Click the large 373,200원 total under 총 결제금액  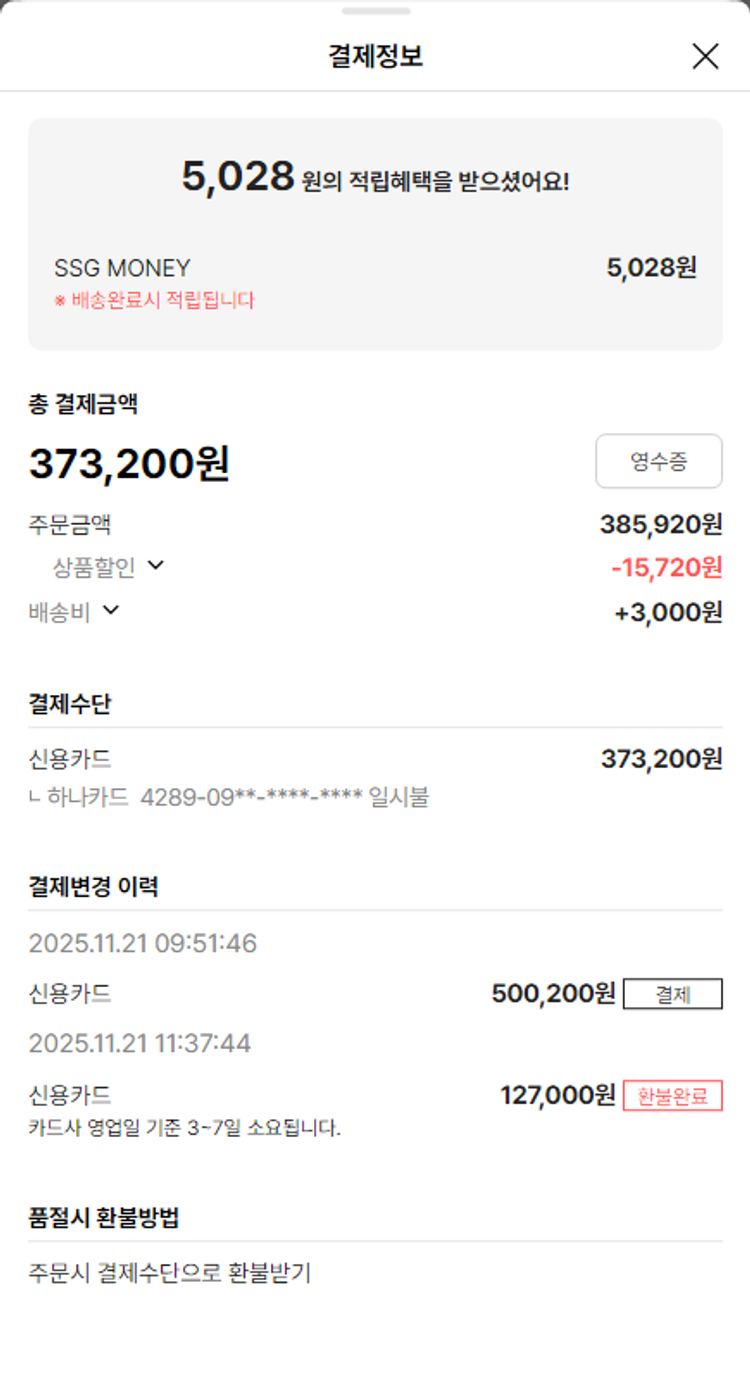tap(129, 464)
